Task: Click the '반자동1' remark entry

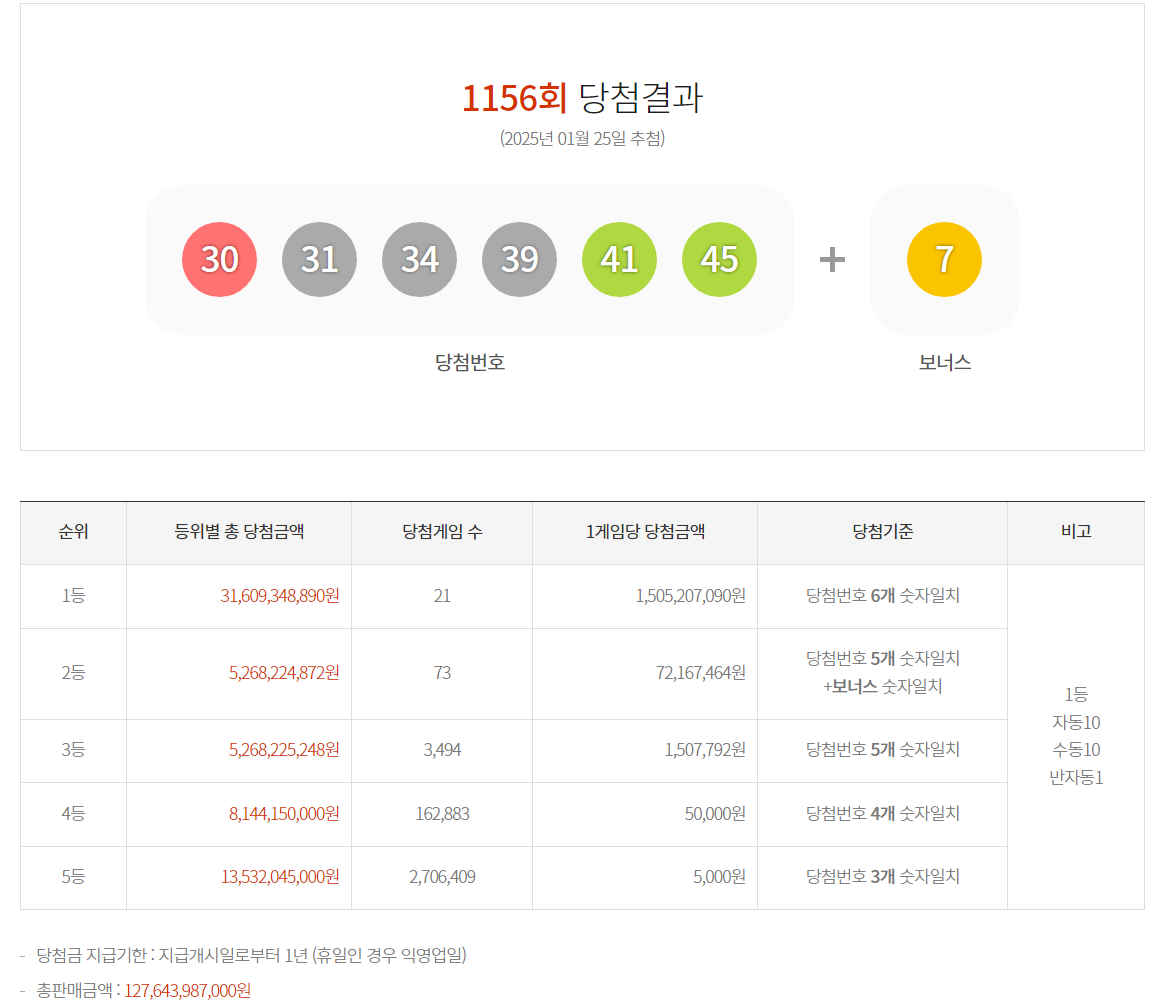Action: [1076, 778]
